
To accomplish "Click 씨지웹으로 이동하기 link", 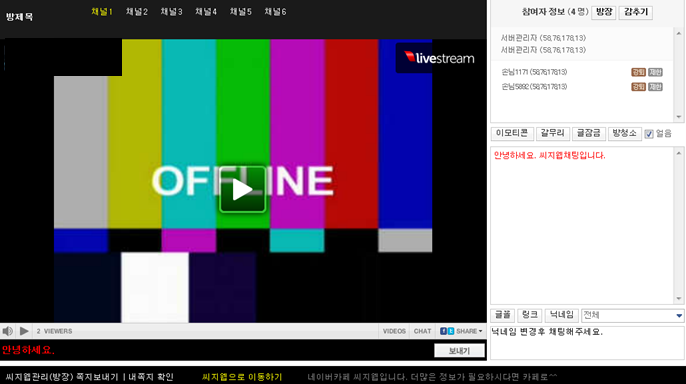I will [x=242, y=377].
